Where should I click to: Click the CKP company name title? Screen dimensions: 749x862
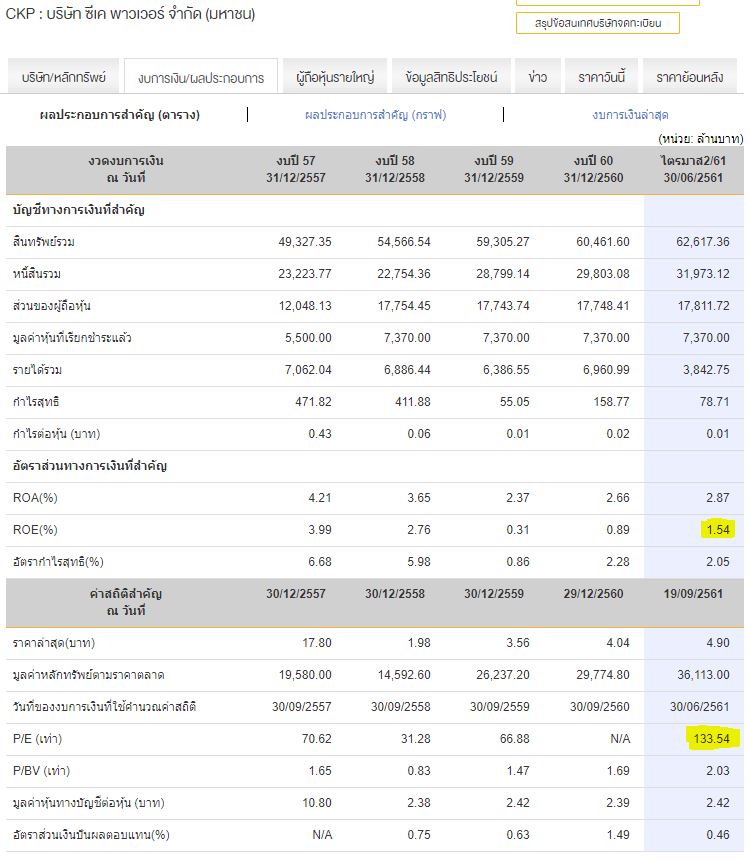pos(130,14)
